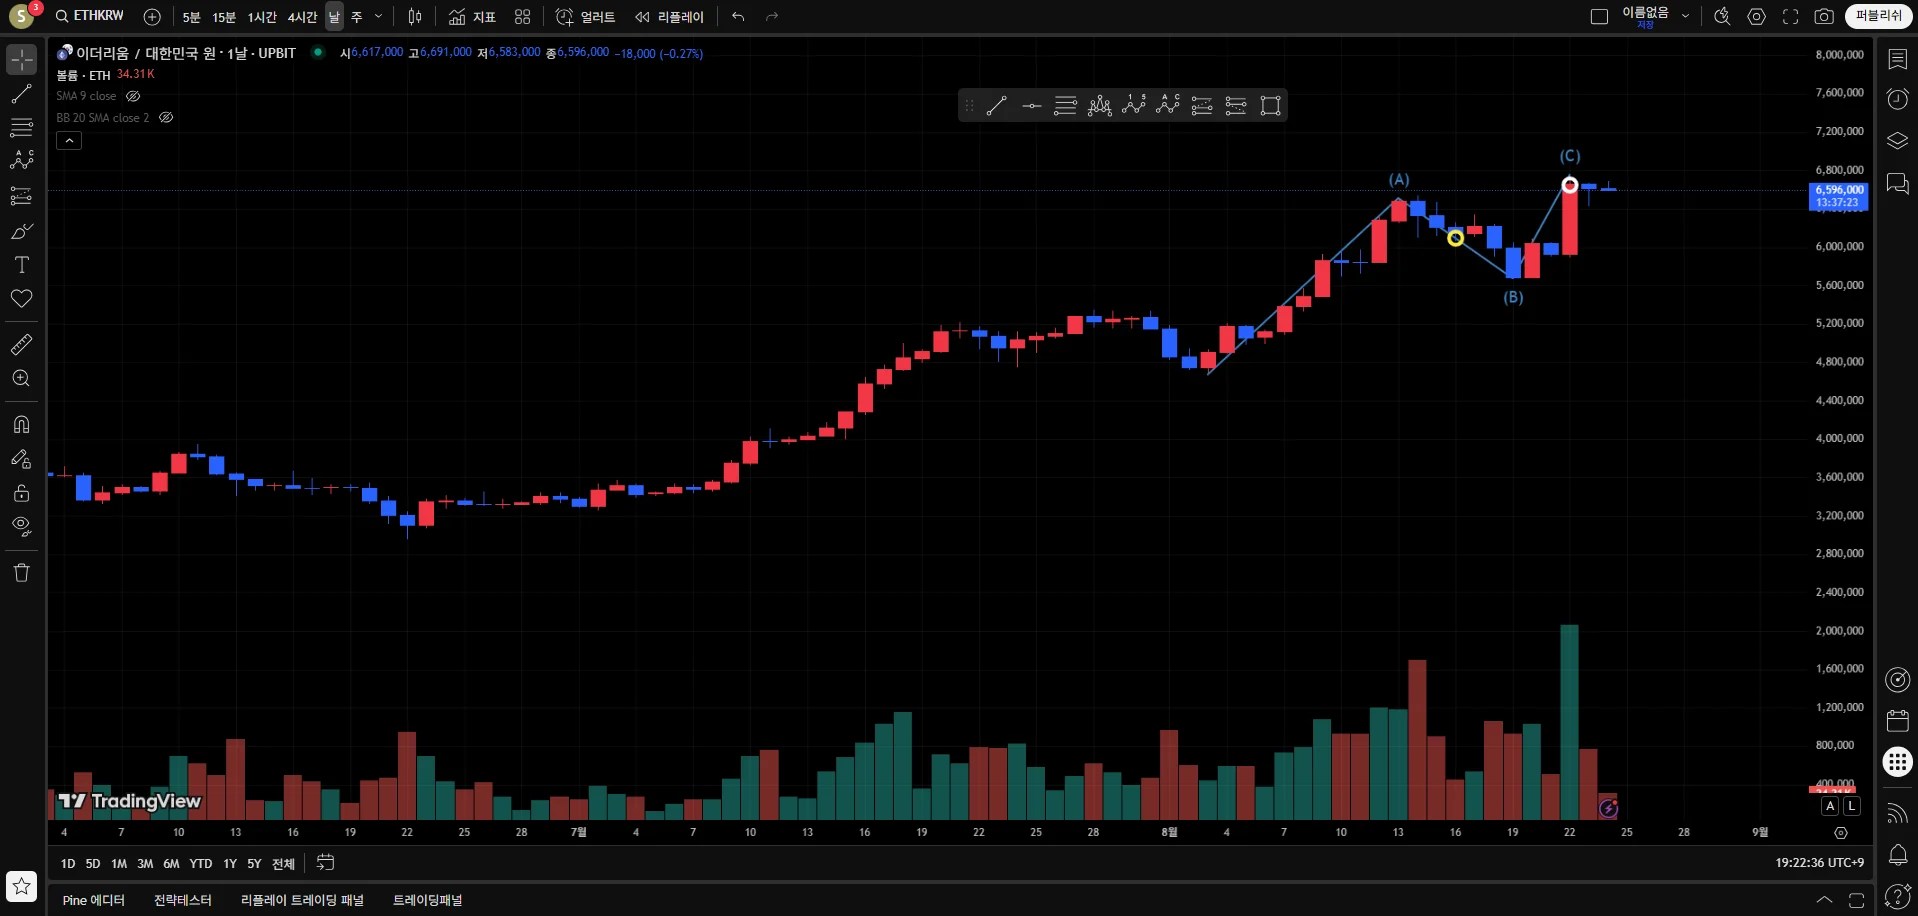Switch to the 5분 timeframe
The height and width of the screenshot is (916, 1918).
pos(192,17)
